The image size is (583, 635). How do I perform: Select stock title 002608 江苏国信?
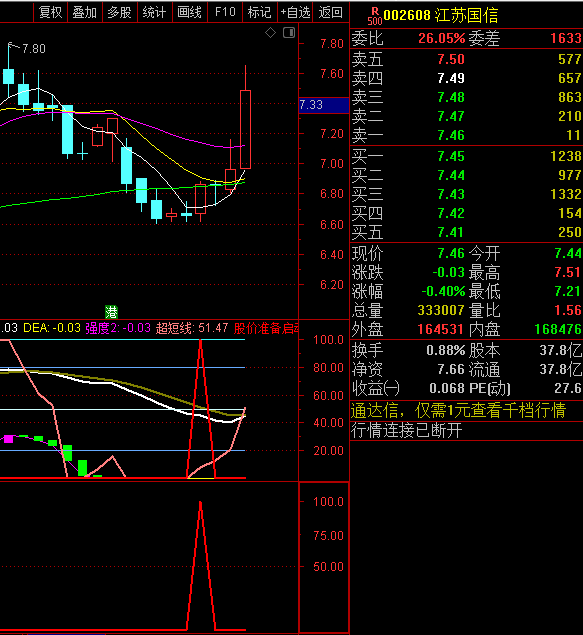pos(440,15)
